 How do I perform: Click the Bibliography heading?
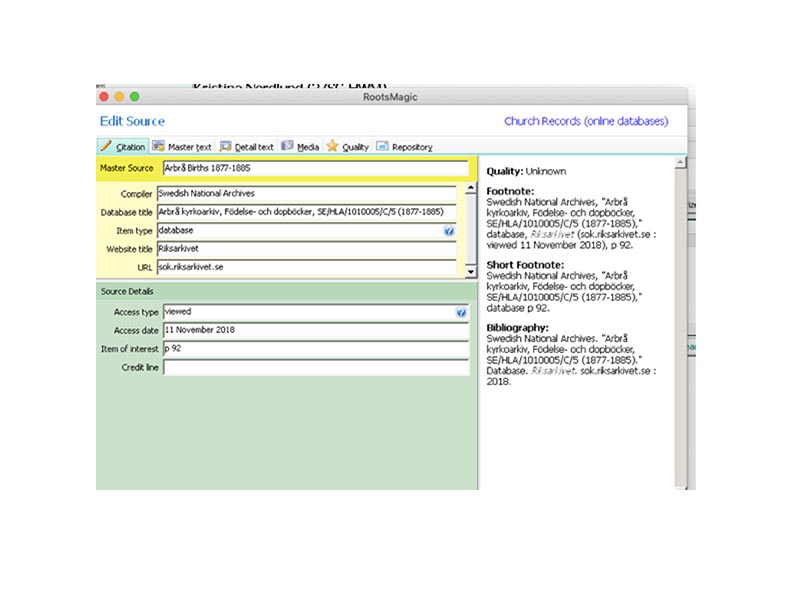click(x=517, y=328)
